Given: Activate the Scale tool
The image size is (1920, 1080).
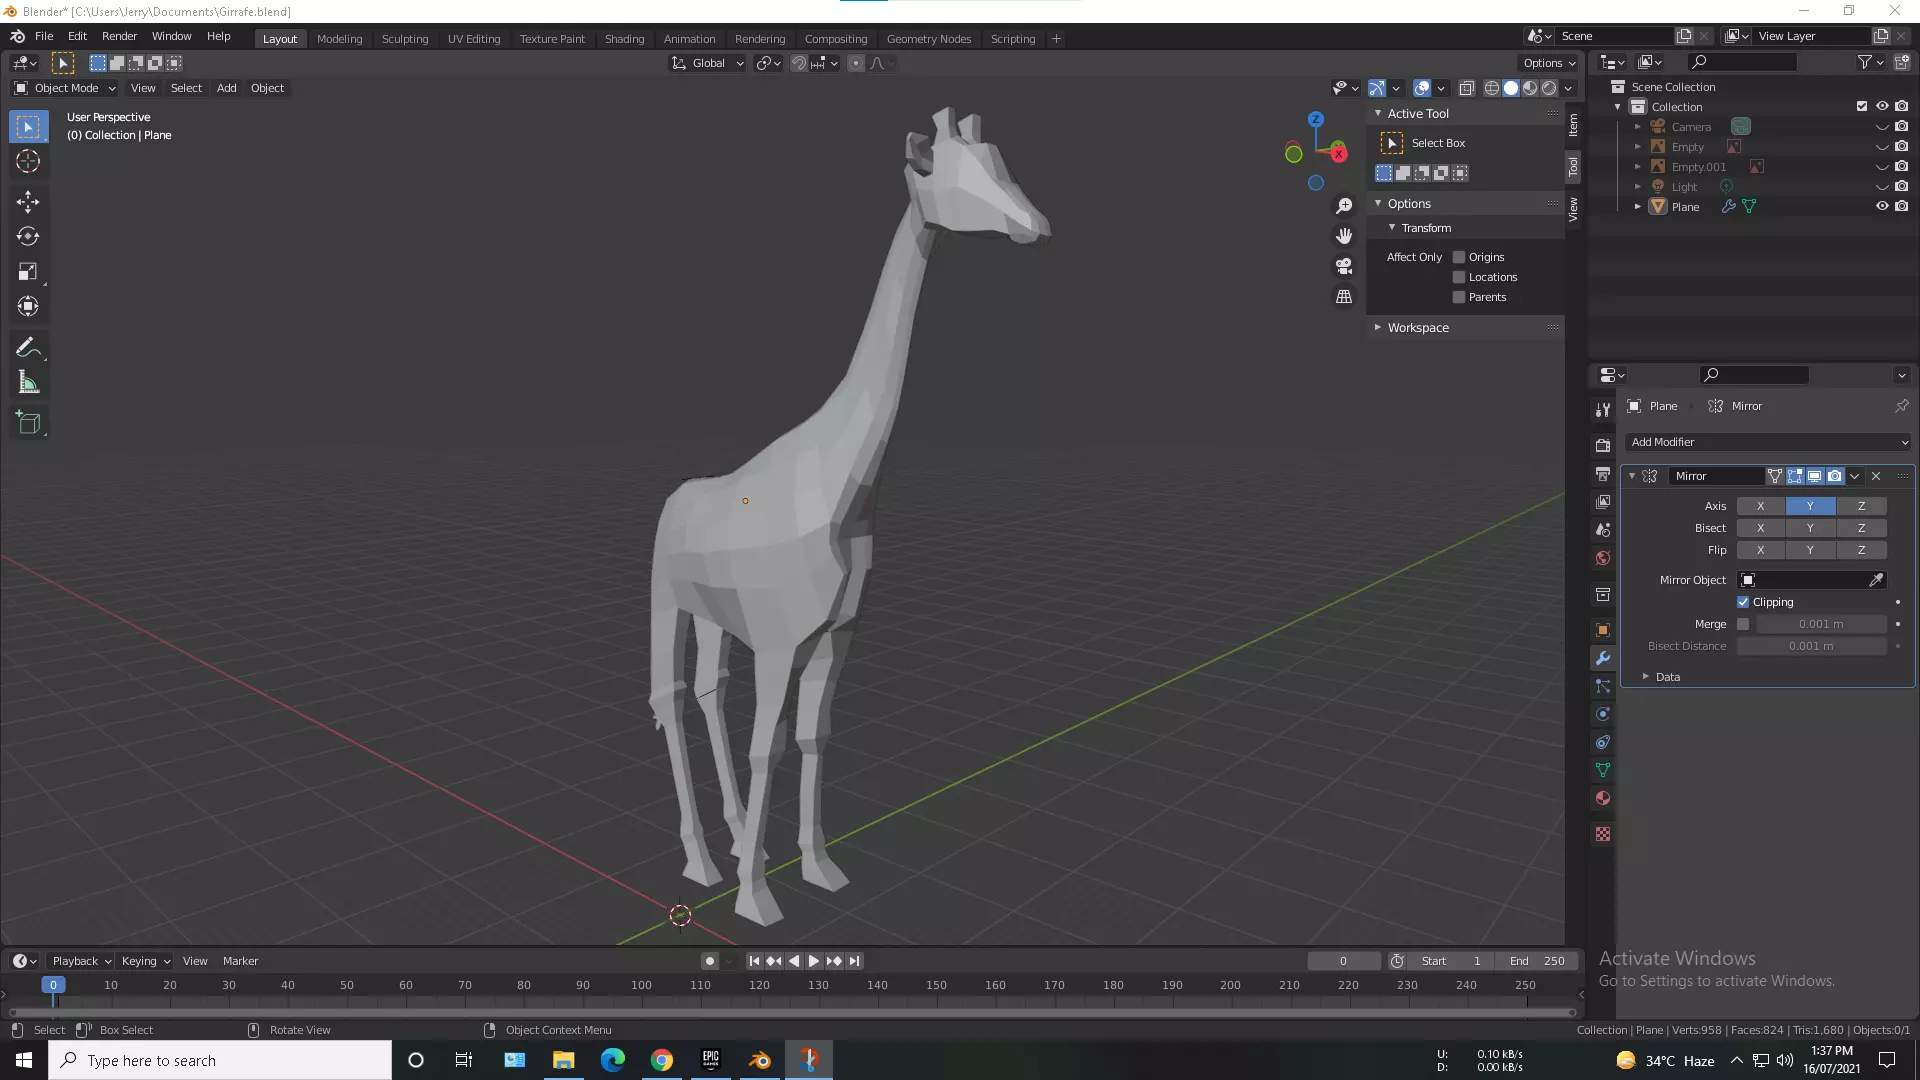Looking at the screenshot, I should tap(28, 271).
